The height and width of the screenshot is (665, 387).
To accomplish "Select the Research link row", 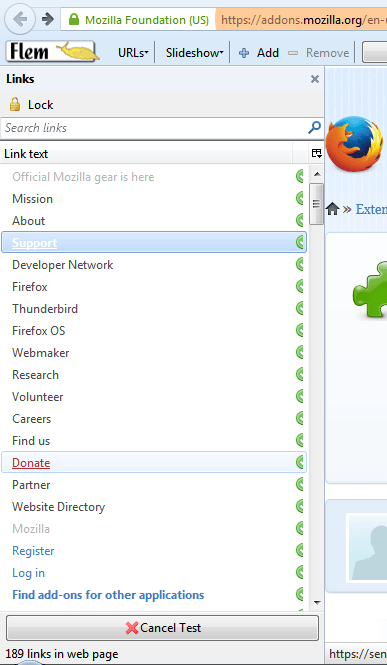I will pyautogui.click(x=154, y=375).
